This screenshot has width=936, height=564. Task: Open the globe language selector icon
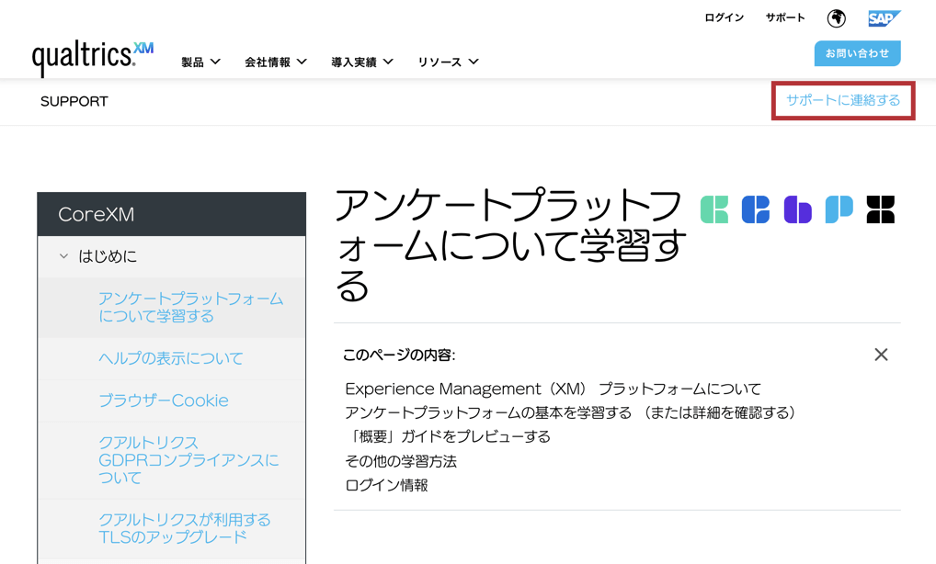(836, 19)
